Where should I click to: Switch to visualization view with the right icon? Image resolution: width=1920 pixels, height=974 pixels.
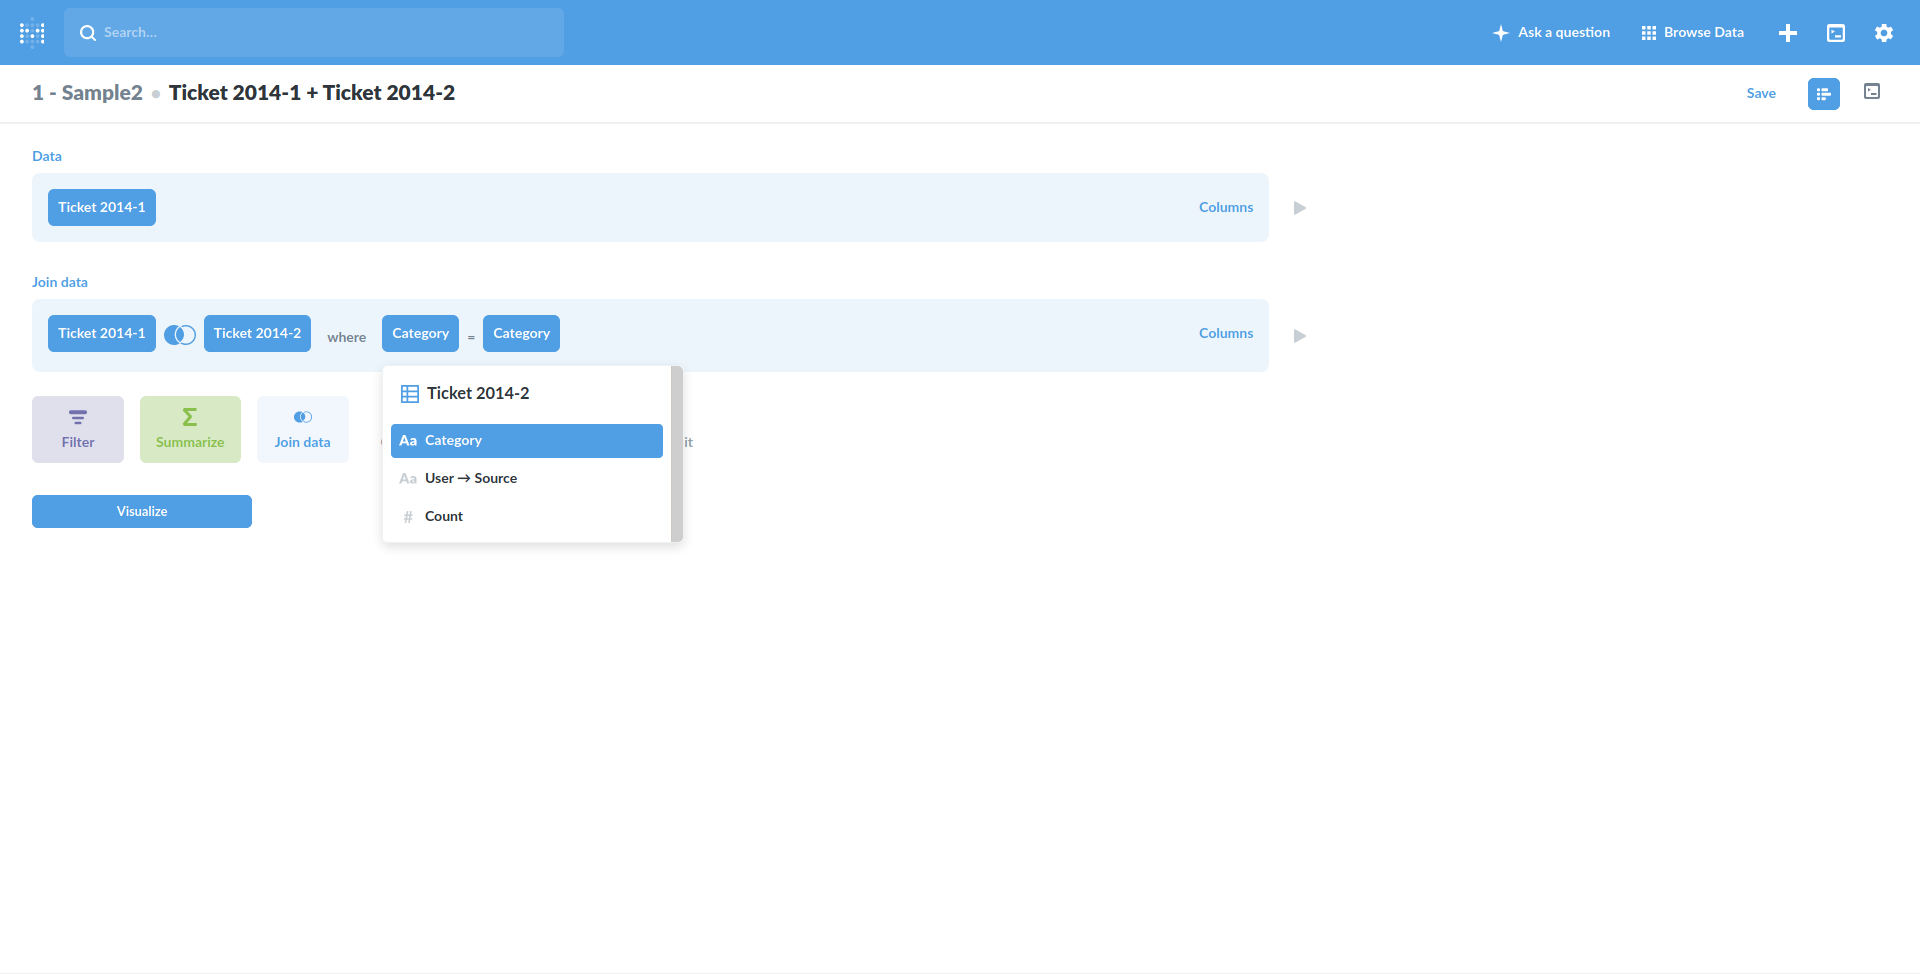pos(1872,92)
